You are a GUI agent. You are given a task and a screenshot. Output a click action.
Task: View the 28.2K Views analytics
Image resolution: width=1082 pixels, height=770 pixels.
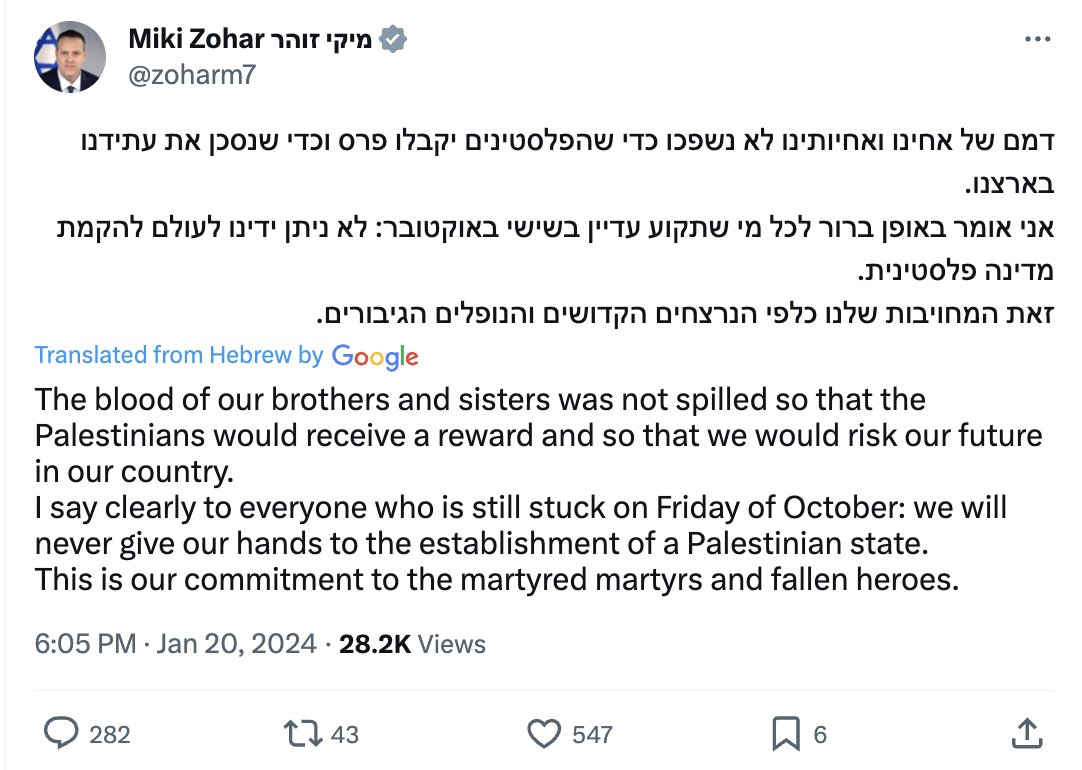(x=412, y=644)
